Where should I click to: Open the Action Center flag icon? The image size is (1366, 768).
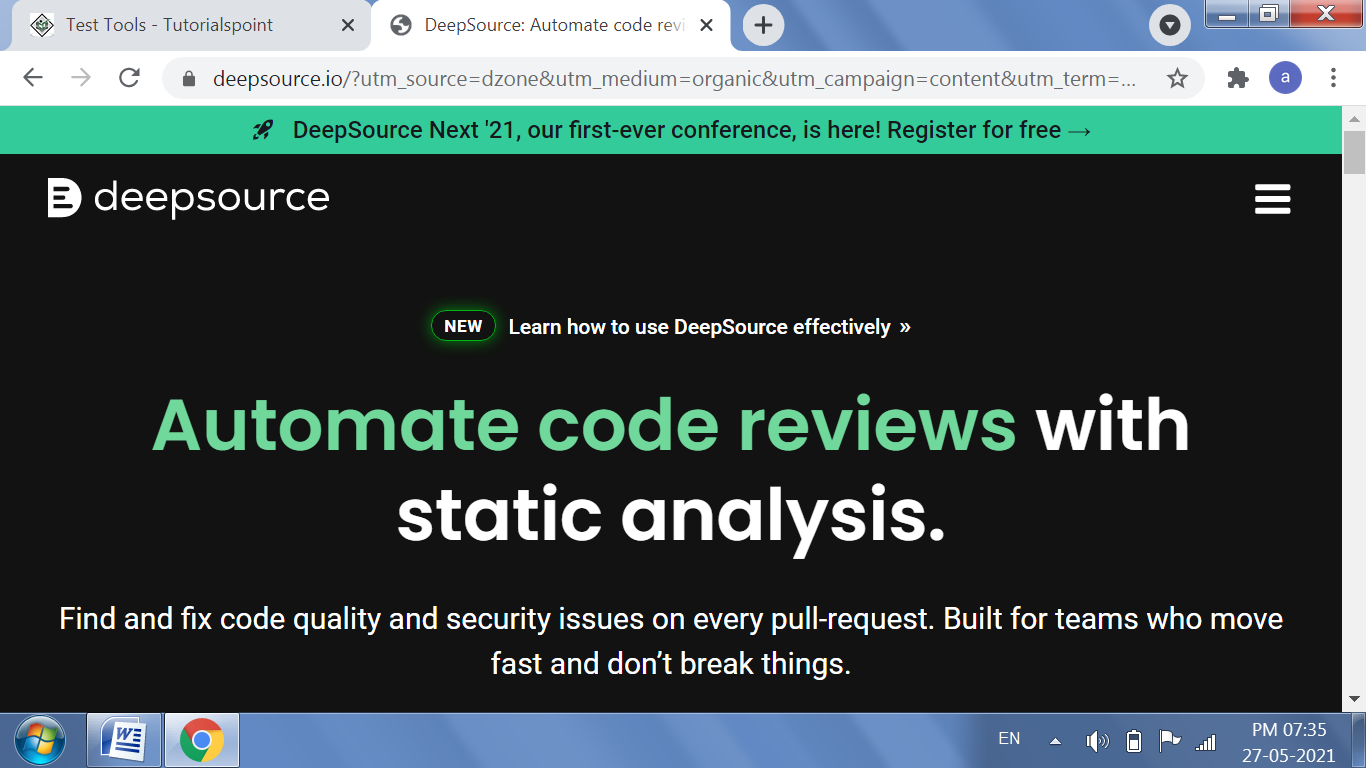click(x=1169, y=741)
